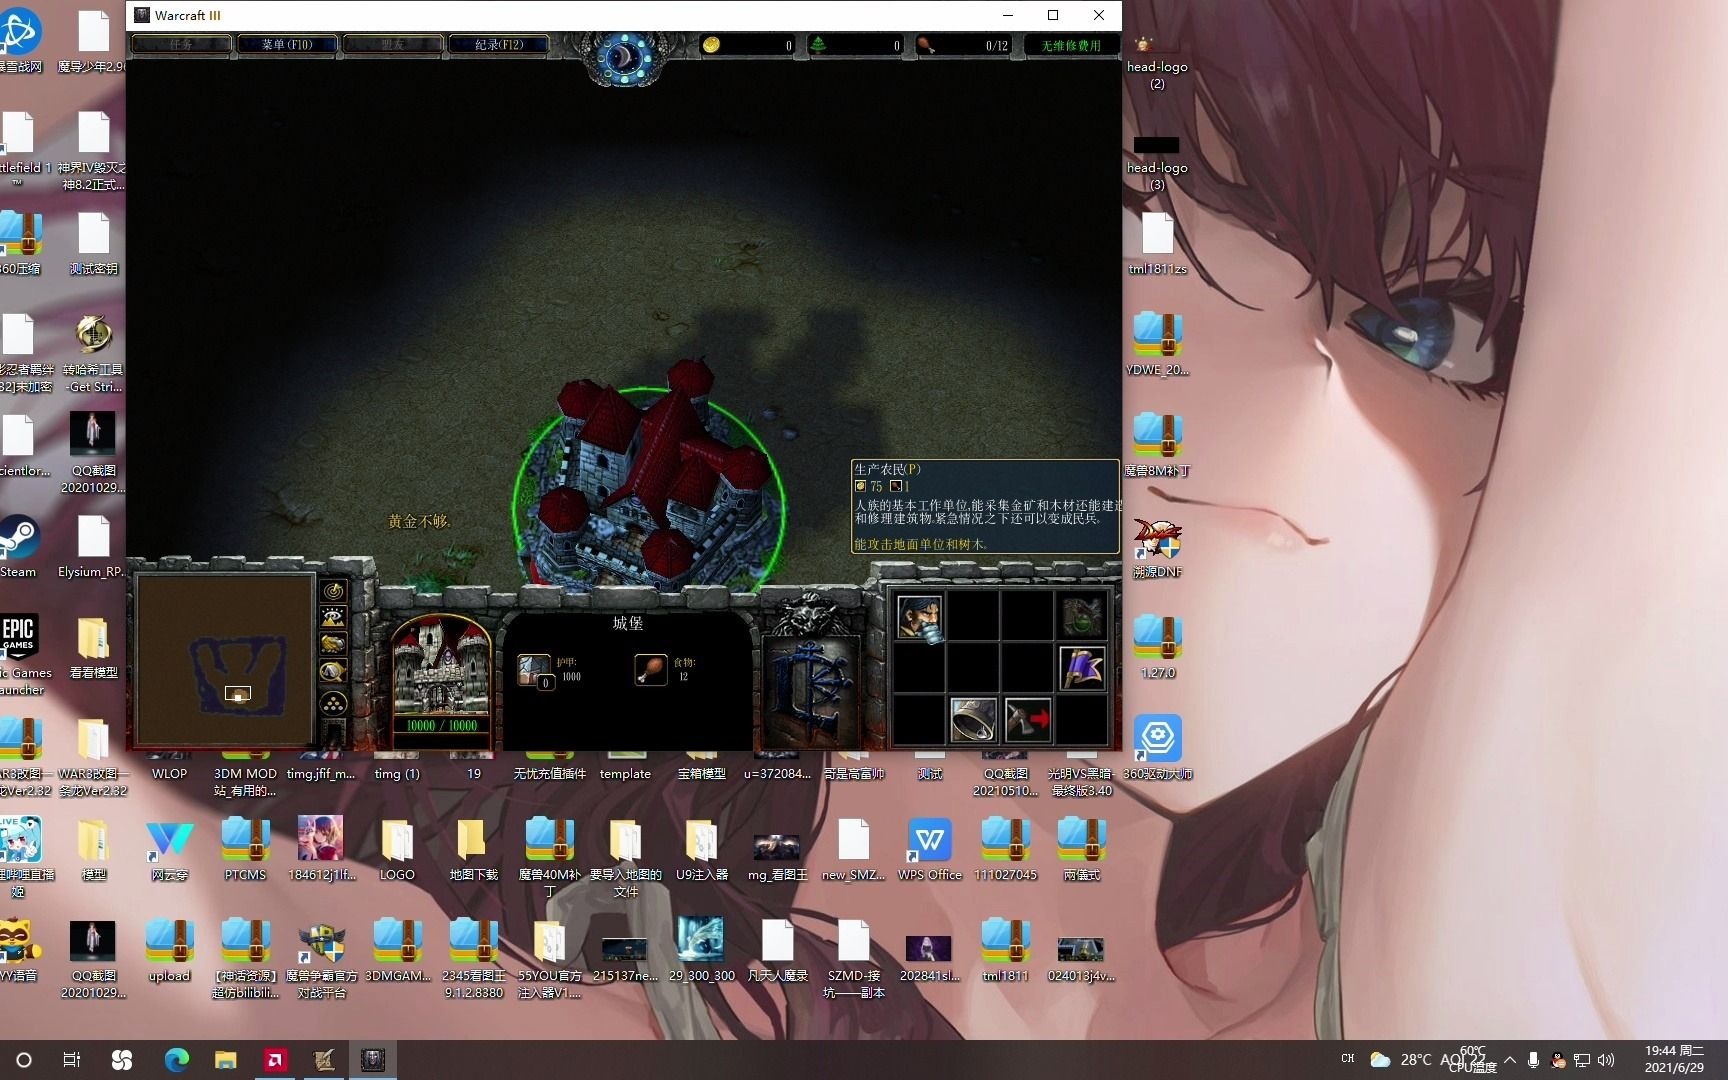Image resolution: width=1728 pixels, height=1080 pixels.
Task: Select the 111027045 archive on desktop
Action: (1005, 849)
